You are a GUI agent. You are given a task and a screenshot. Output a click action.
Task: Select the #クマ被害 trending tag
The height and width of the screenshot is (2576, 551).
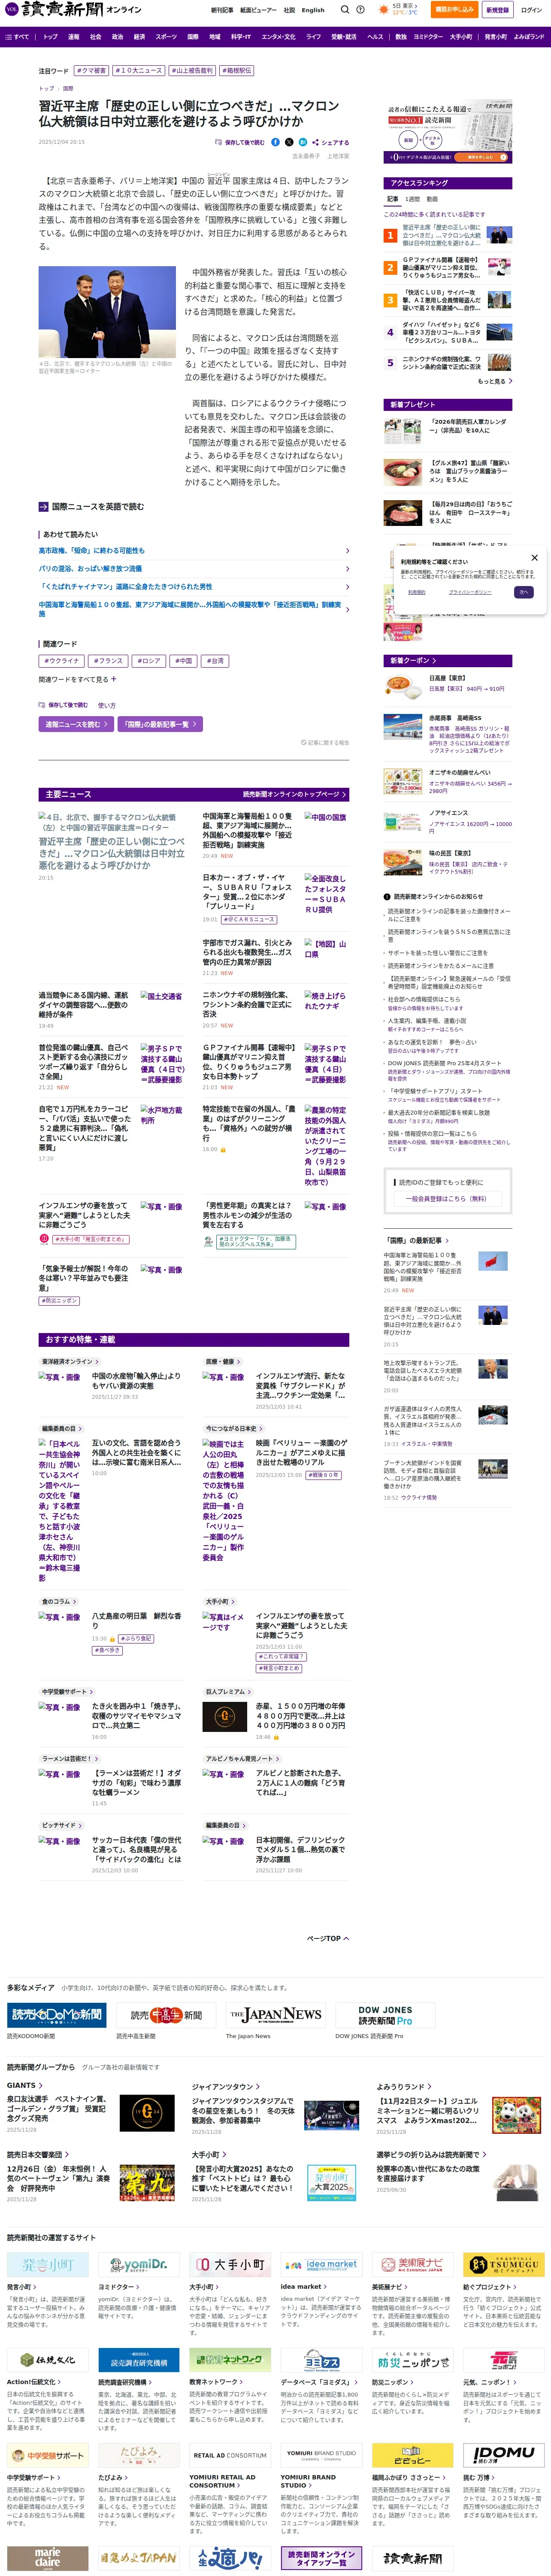point(91,71)
